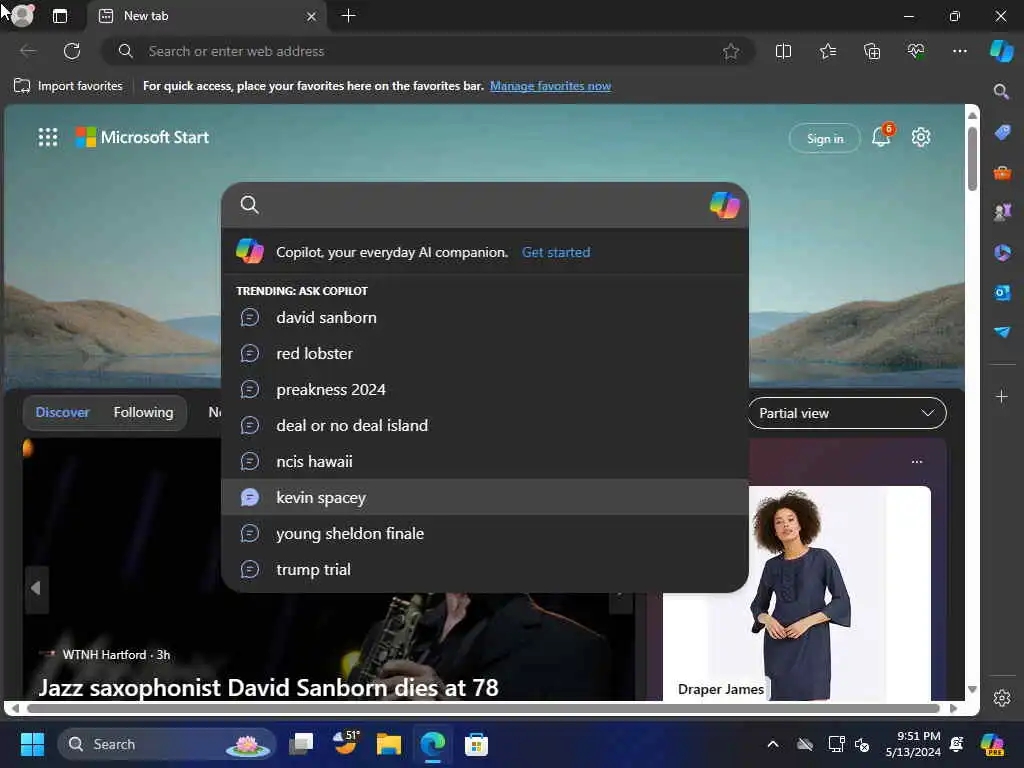Image resolution: width=1024 pixels, height=768 pixels.
Task: Select trending item young sheldon finale
Action: tap(485, 533)
